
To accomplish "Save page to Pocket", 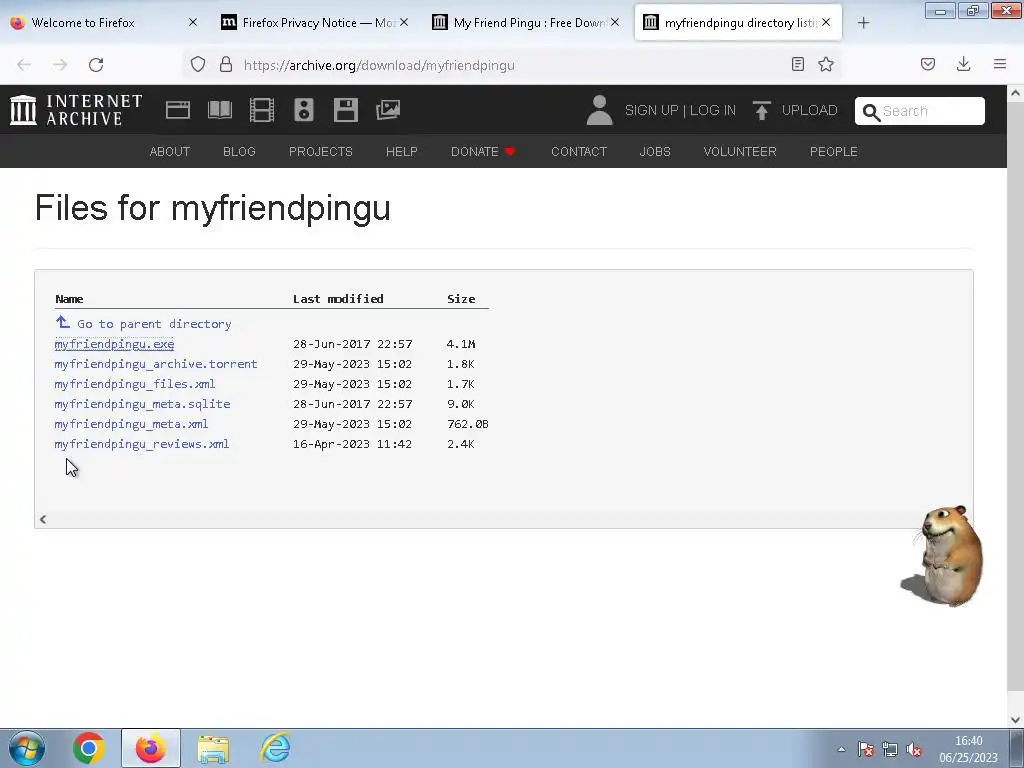I will coord(928,64).
